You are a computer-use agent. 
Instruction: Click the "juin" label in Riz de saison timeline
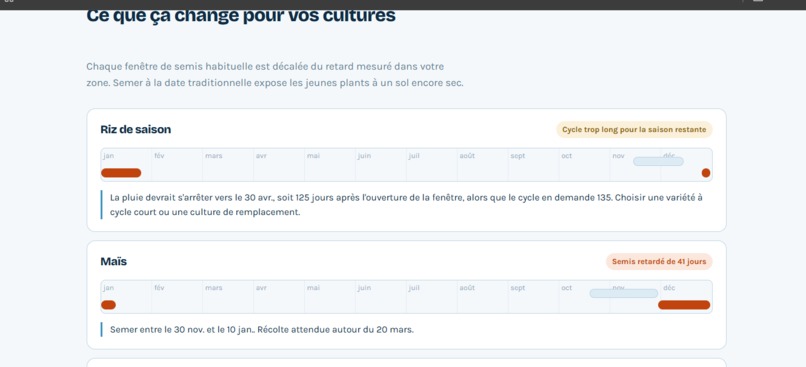click(x=364, y=156)
